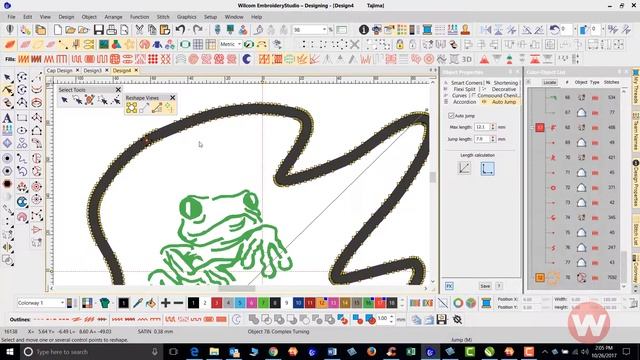Close the Design4 tab
Screen dimensions: 640x360
[x=136, y=71]
